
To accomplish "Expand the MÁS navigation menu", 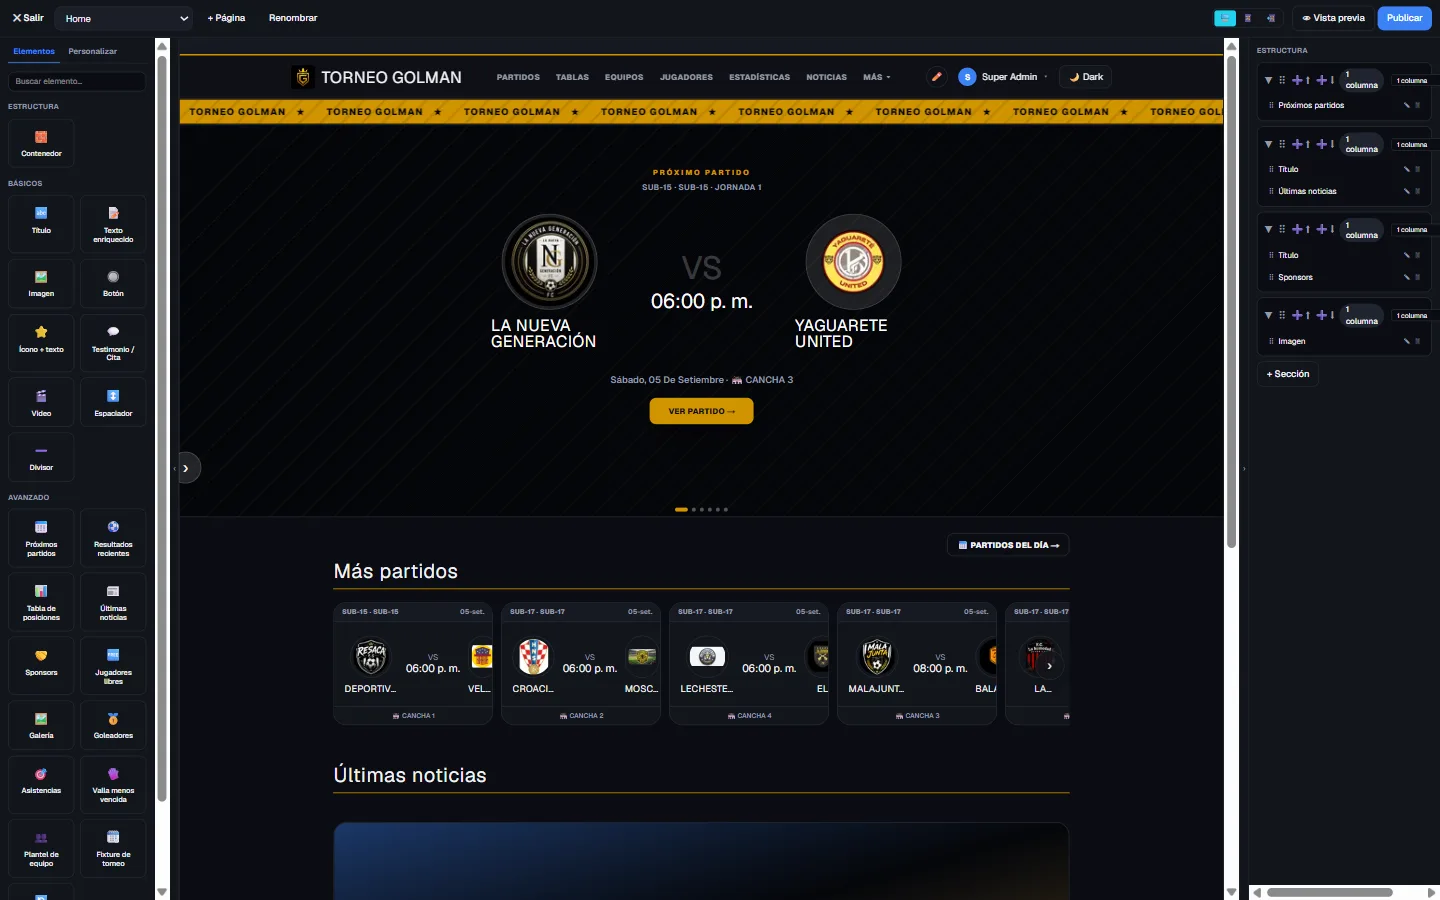I will pyautogui.click(x=877, y=77).
